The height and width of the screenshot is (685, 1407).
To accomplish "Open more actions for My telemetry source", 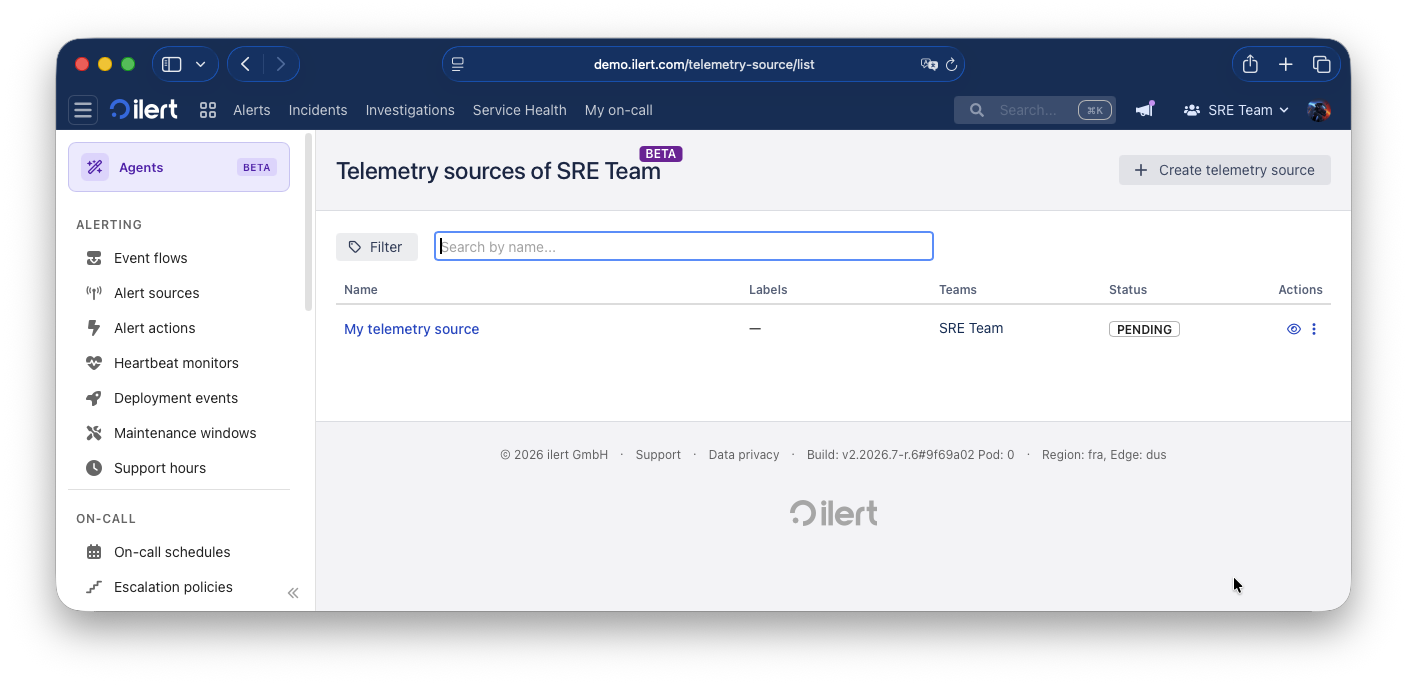I will [x=1314, y=329].
